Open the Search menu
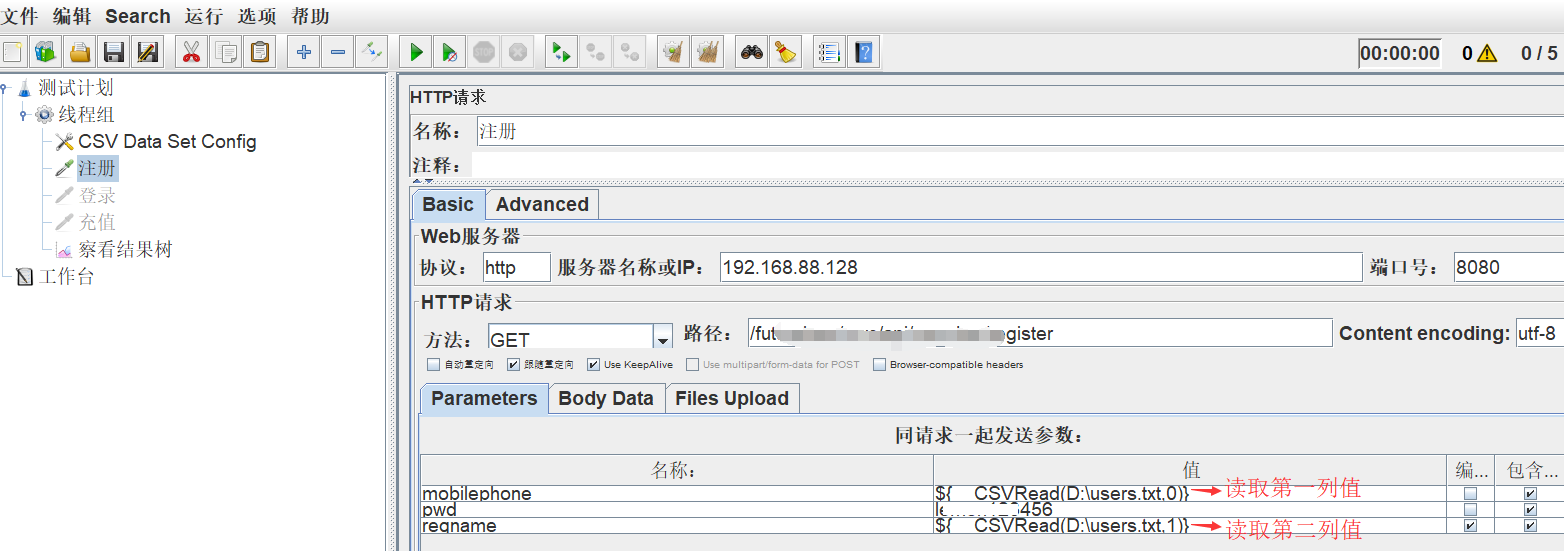This screenshot has width=1564, height=551. point(138,16)
